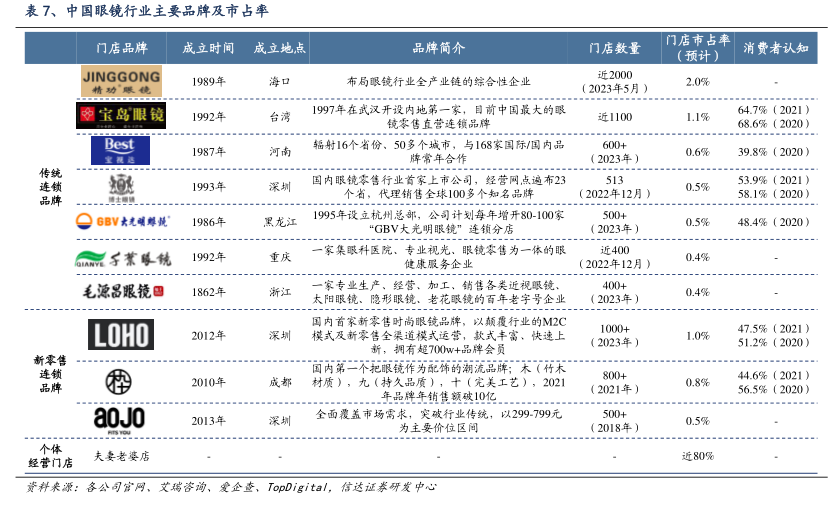
Task: Click the 宝岛眼镜 red logo
Action: point(121,116)
